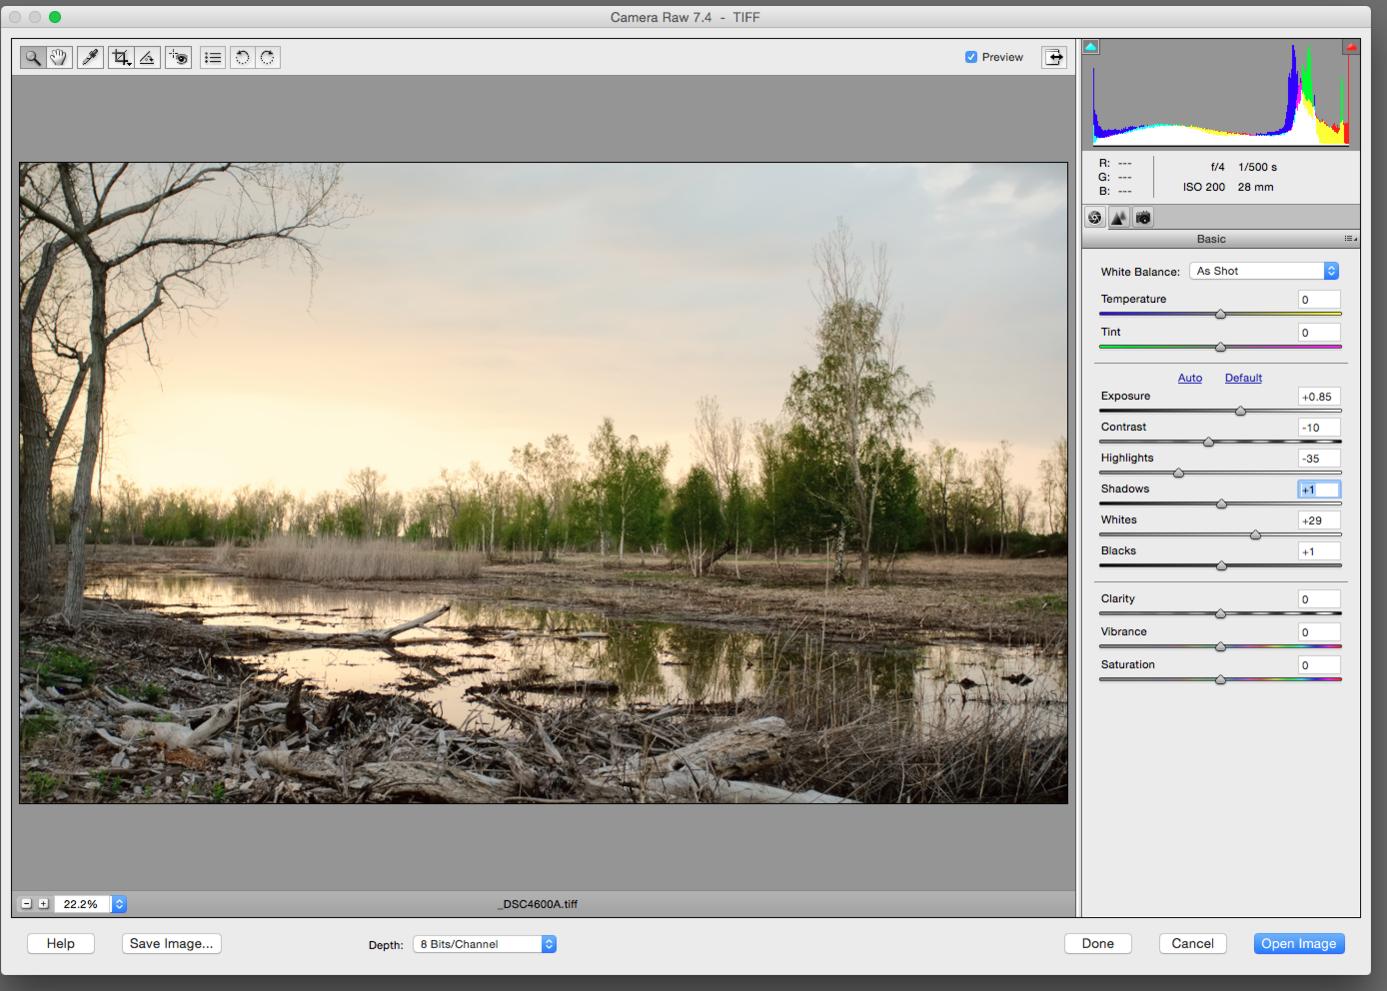Viewport: 1387px width, 991px height.
Task: Toggle full screen mode icon
Action: [x=1054, y=57]
